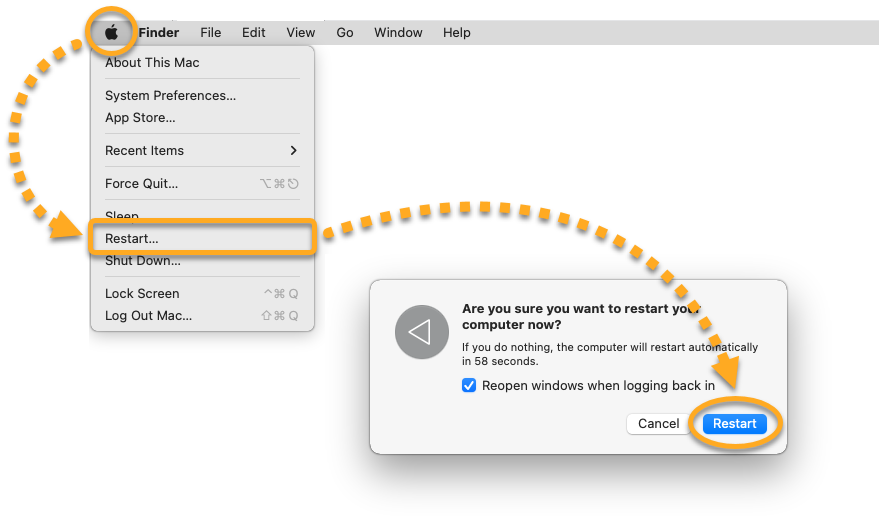The height and width of the screenshot is (516, 879).
Task: Open the Go menu
Action: pyautogui.click(x=345, y=33)
